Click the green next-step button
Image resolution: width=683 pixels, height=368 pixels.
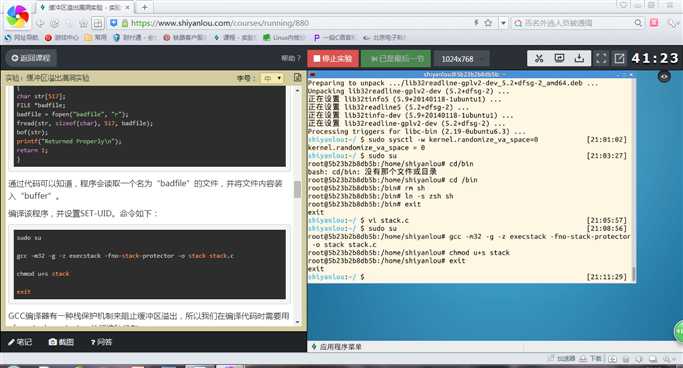click(x=396, y=58)
